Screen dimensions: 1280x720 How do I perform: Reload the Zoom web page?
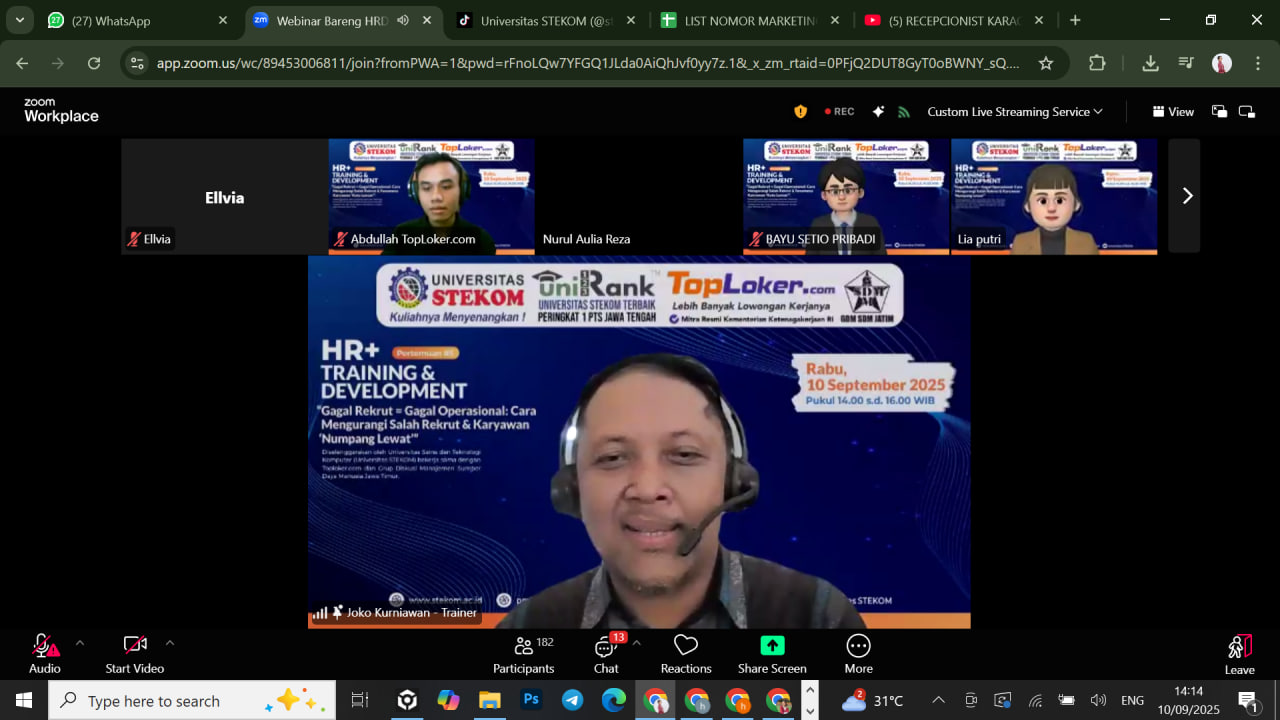(x=94, y=63)
